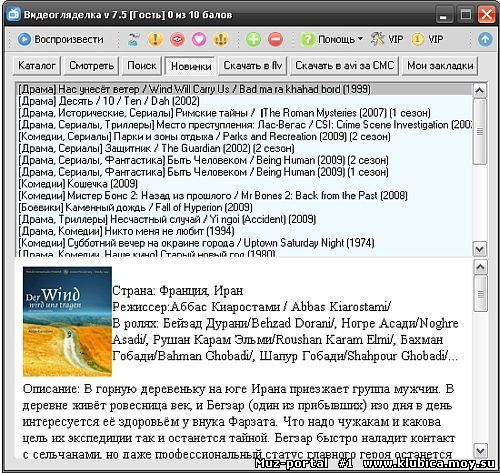Click the tools VIP settings icon

(x=387, y=39)
